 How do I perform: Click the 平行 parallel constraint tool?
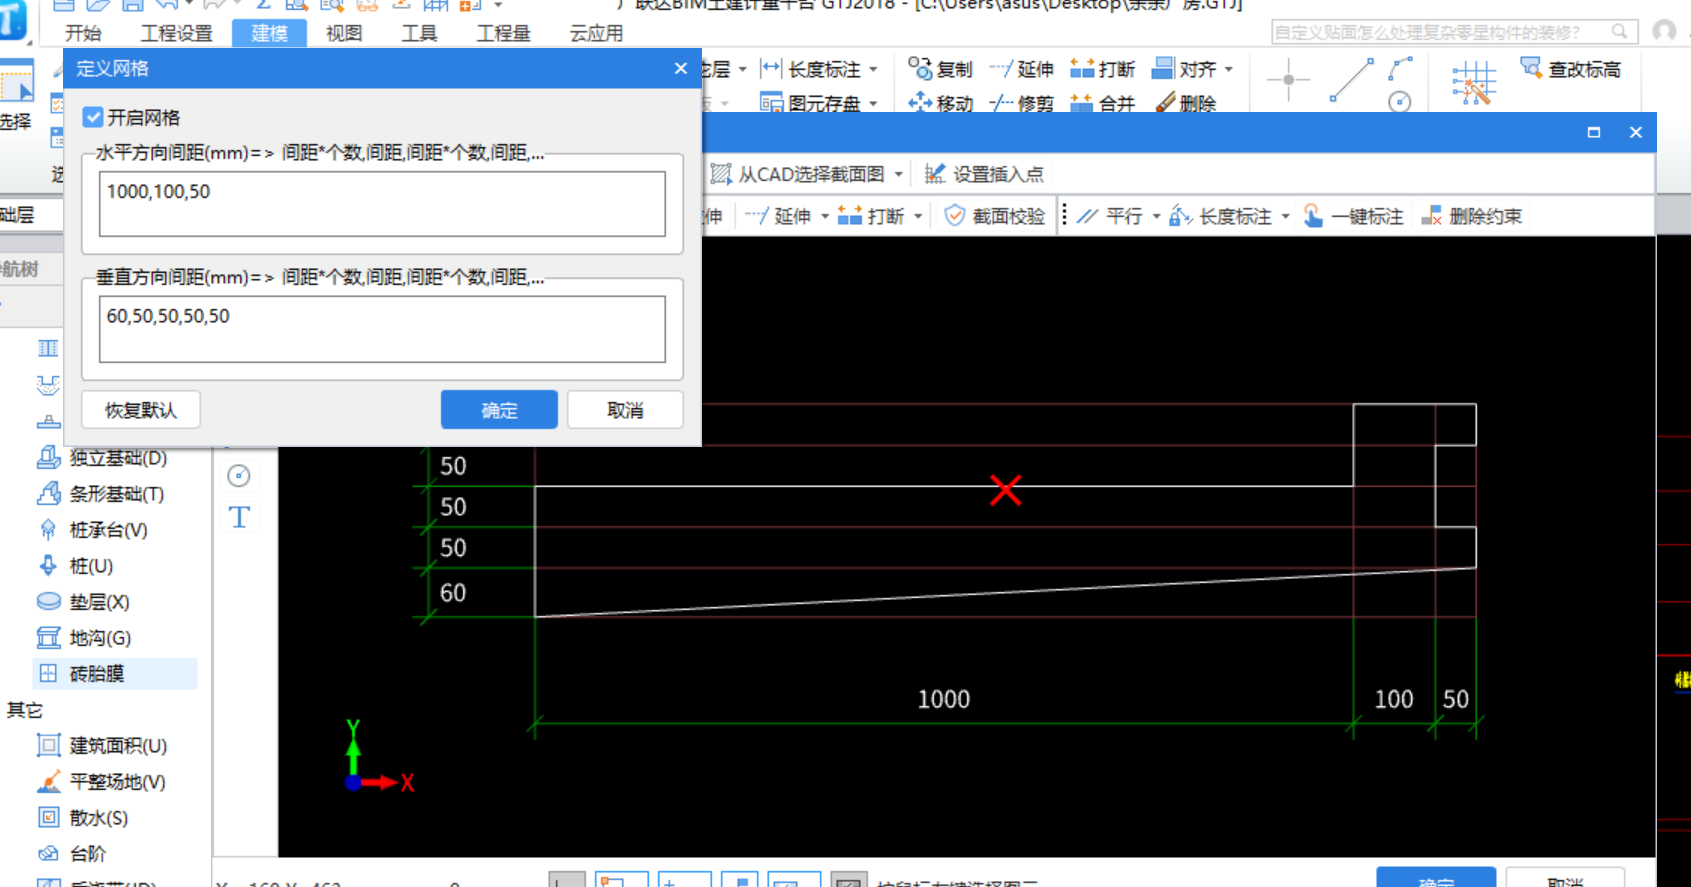click(1111, 216)
